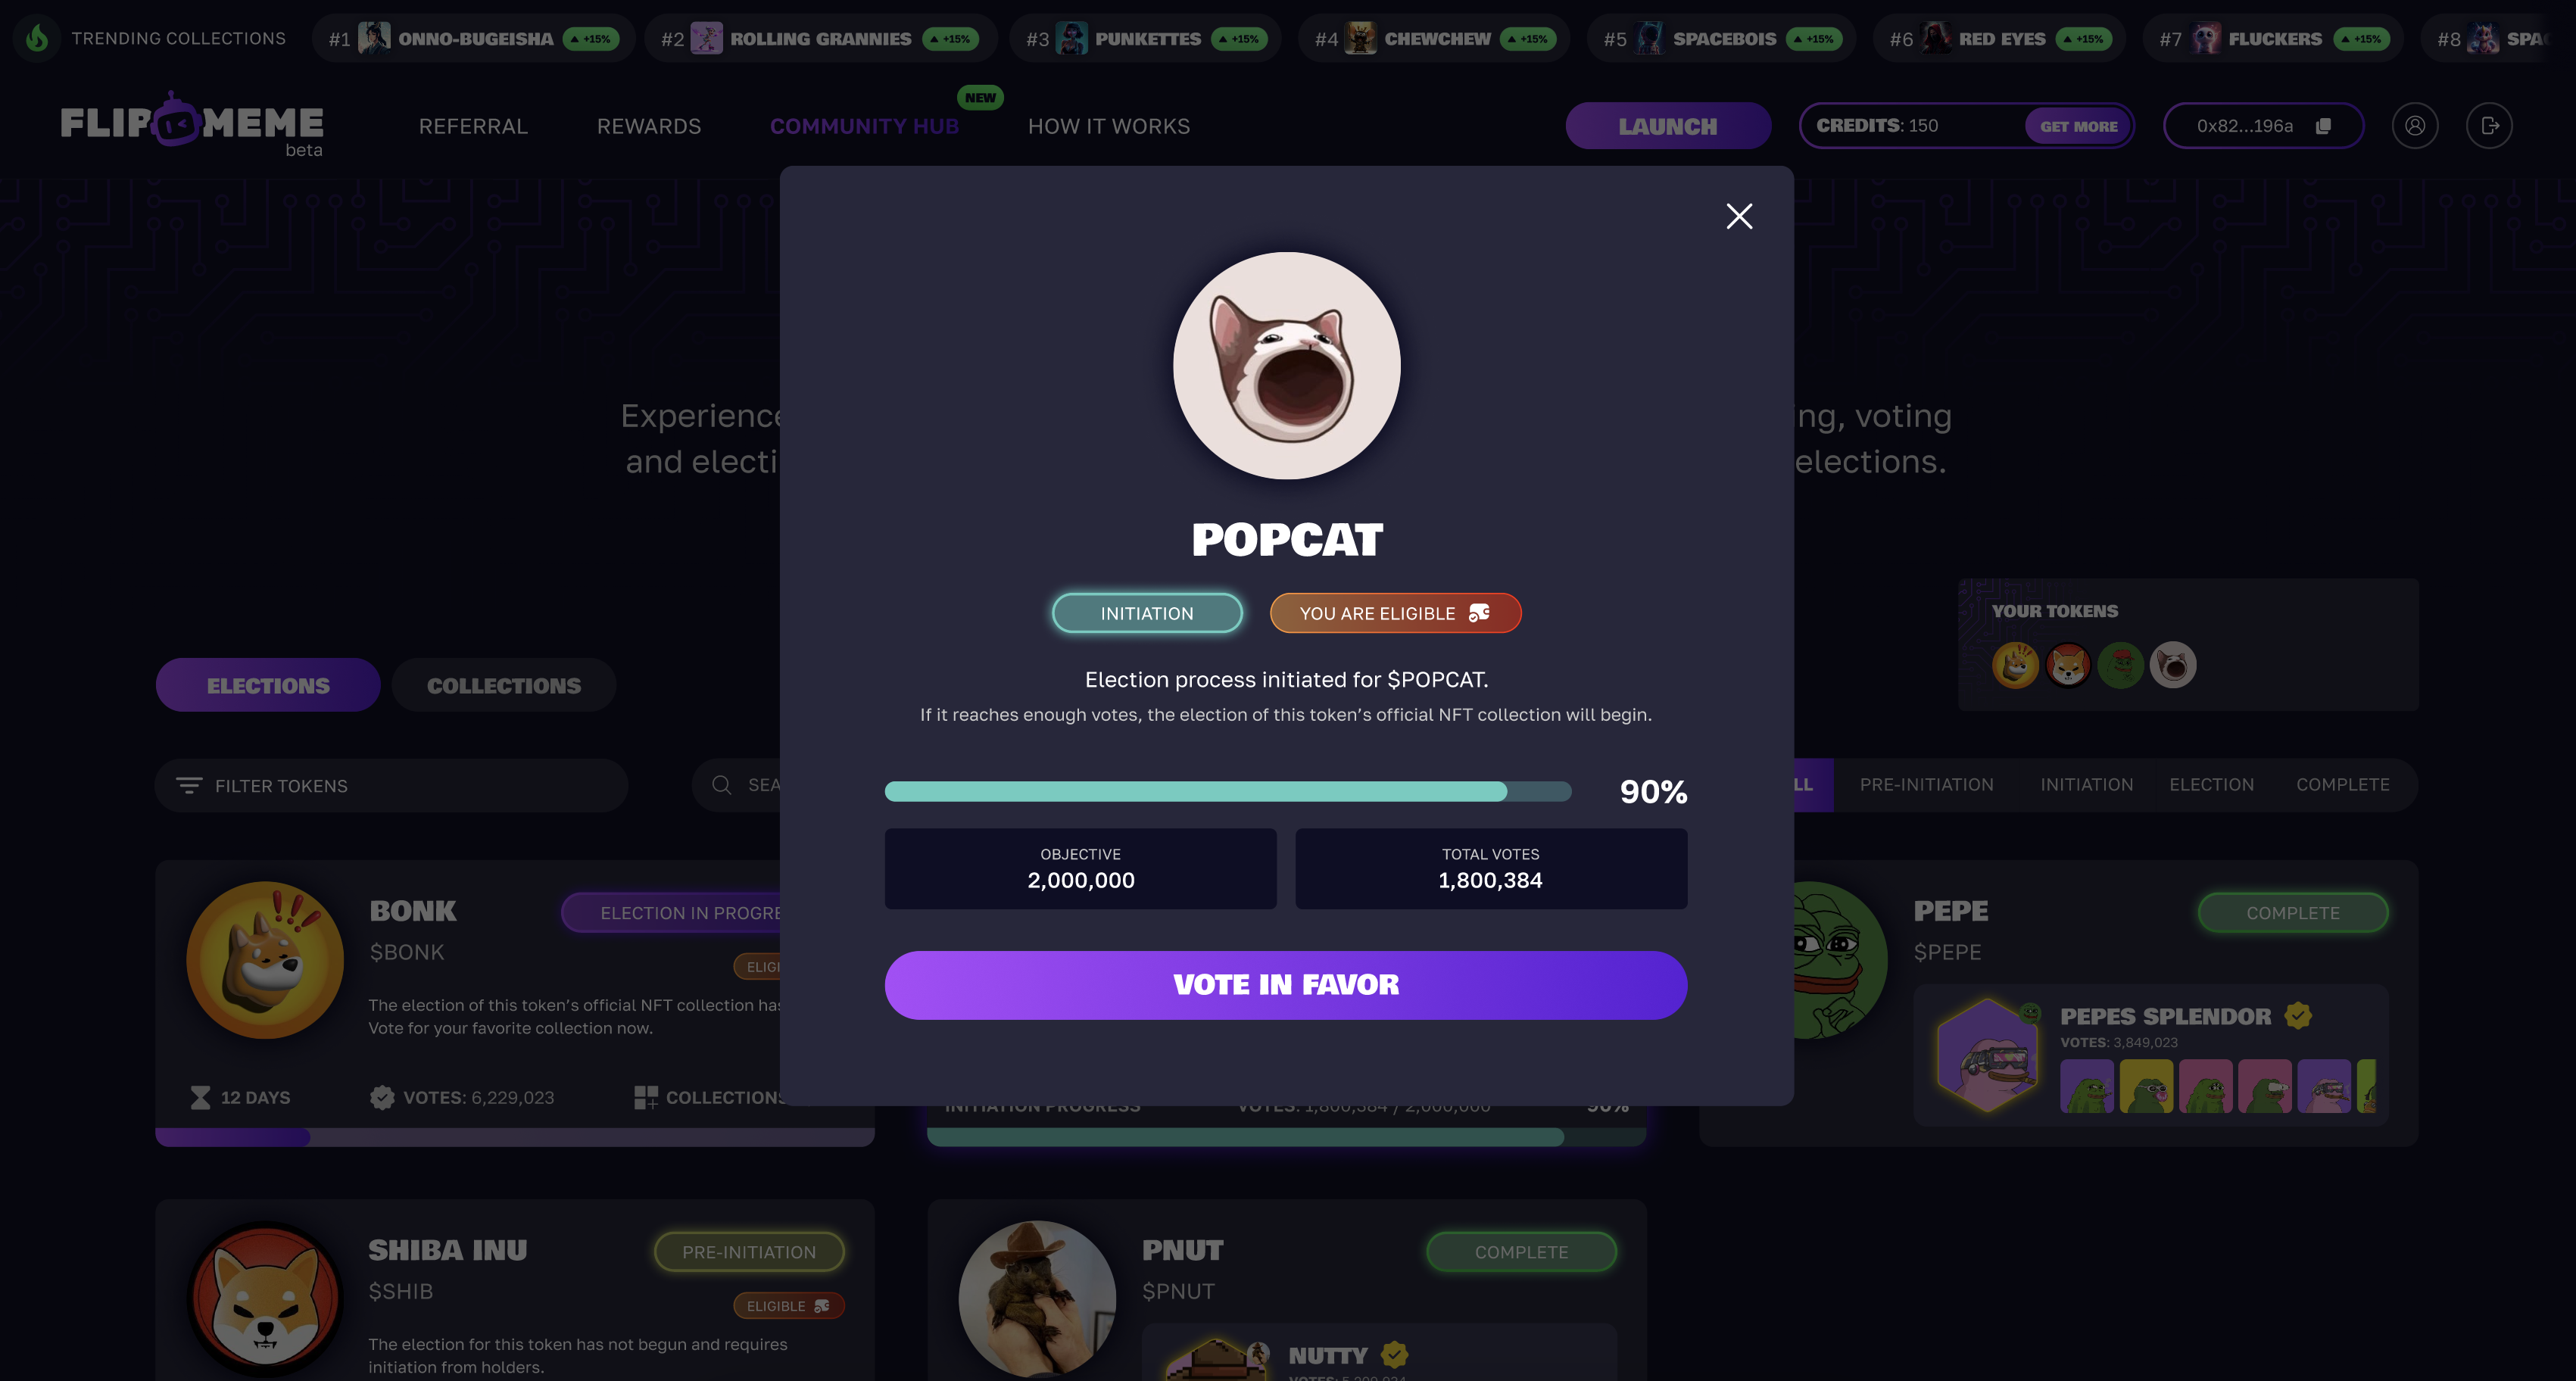Select the Elections toggle
Screen dimensions: 2576x1381
pyautogui.click(x=268, y=686)
